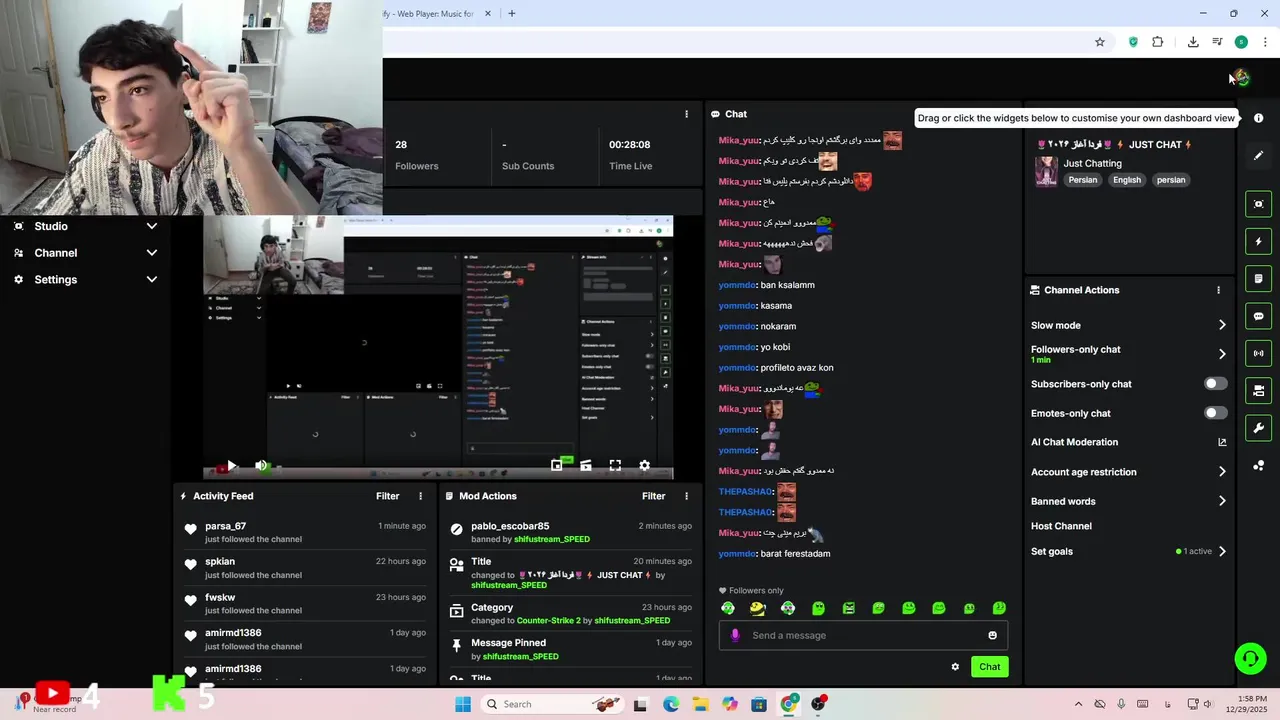The image size is (1280, 720).
Task: Click the taskbar Search box
Action: 552,704
